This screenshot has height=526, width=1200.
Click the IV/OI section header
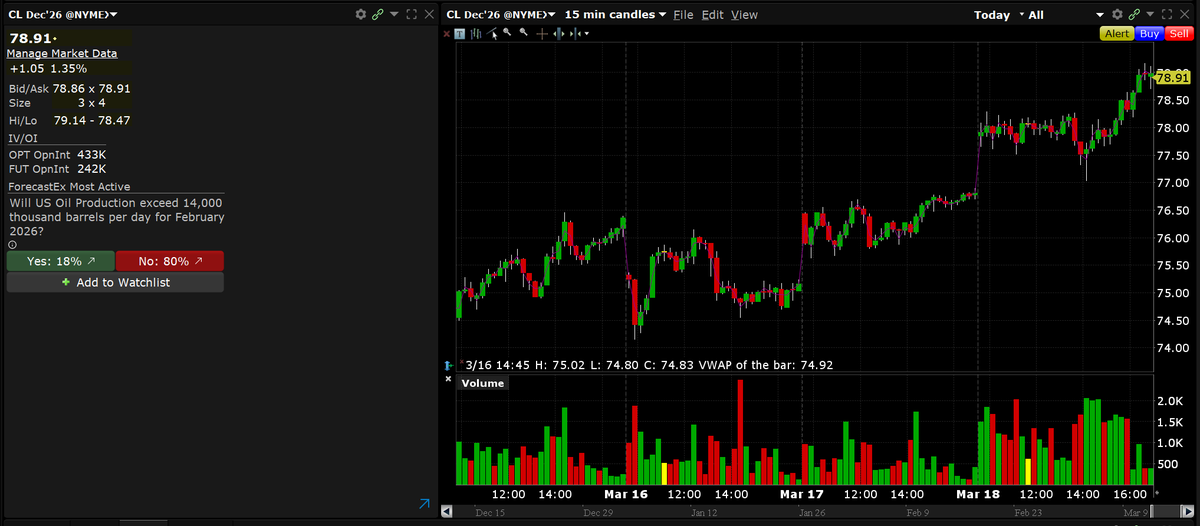click(22, 137)
